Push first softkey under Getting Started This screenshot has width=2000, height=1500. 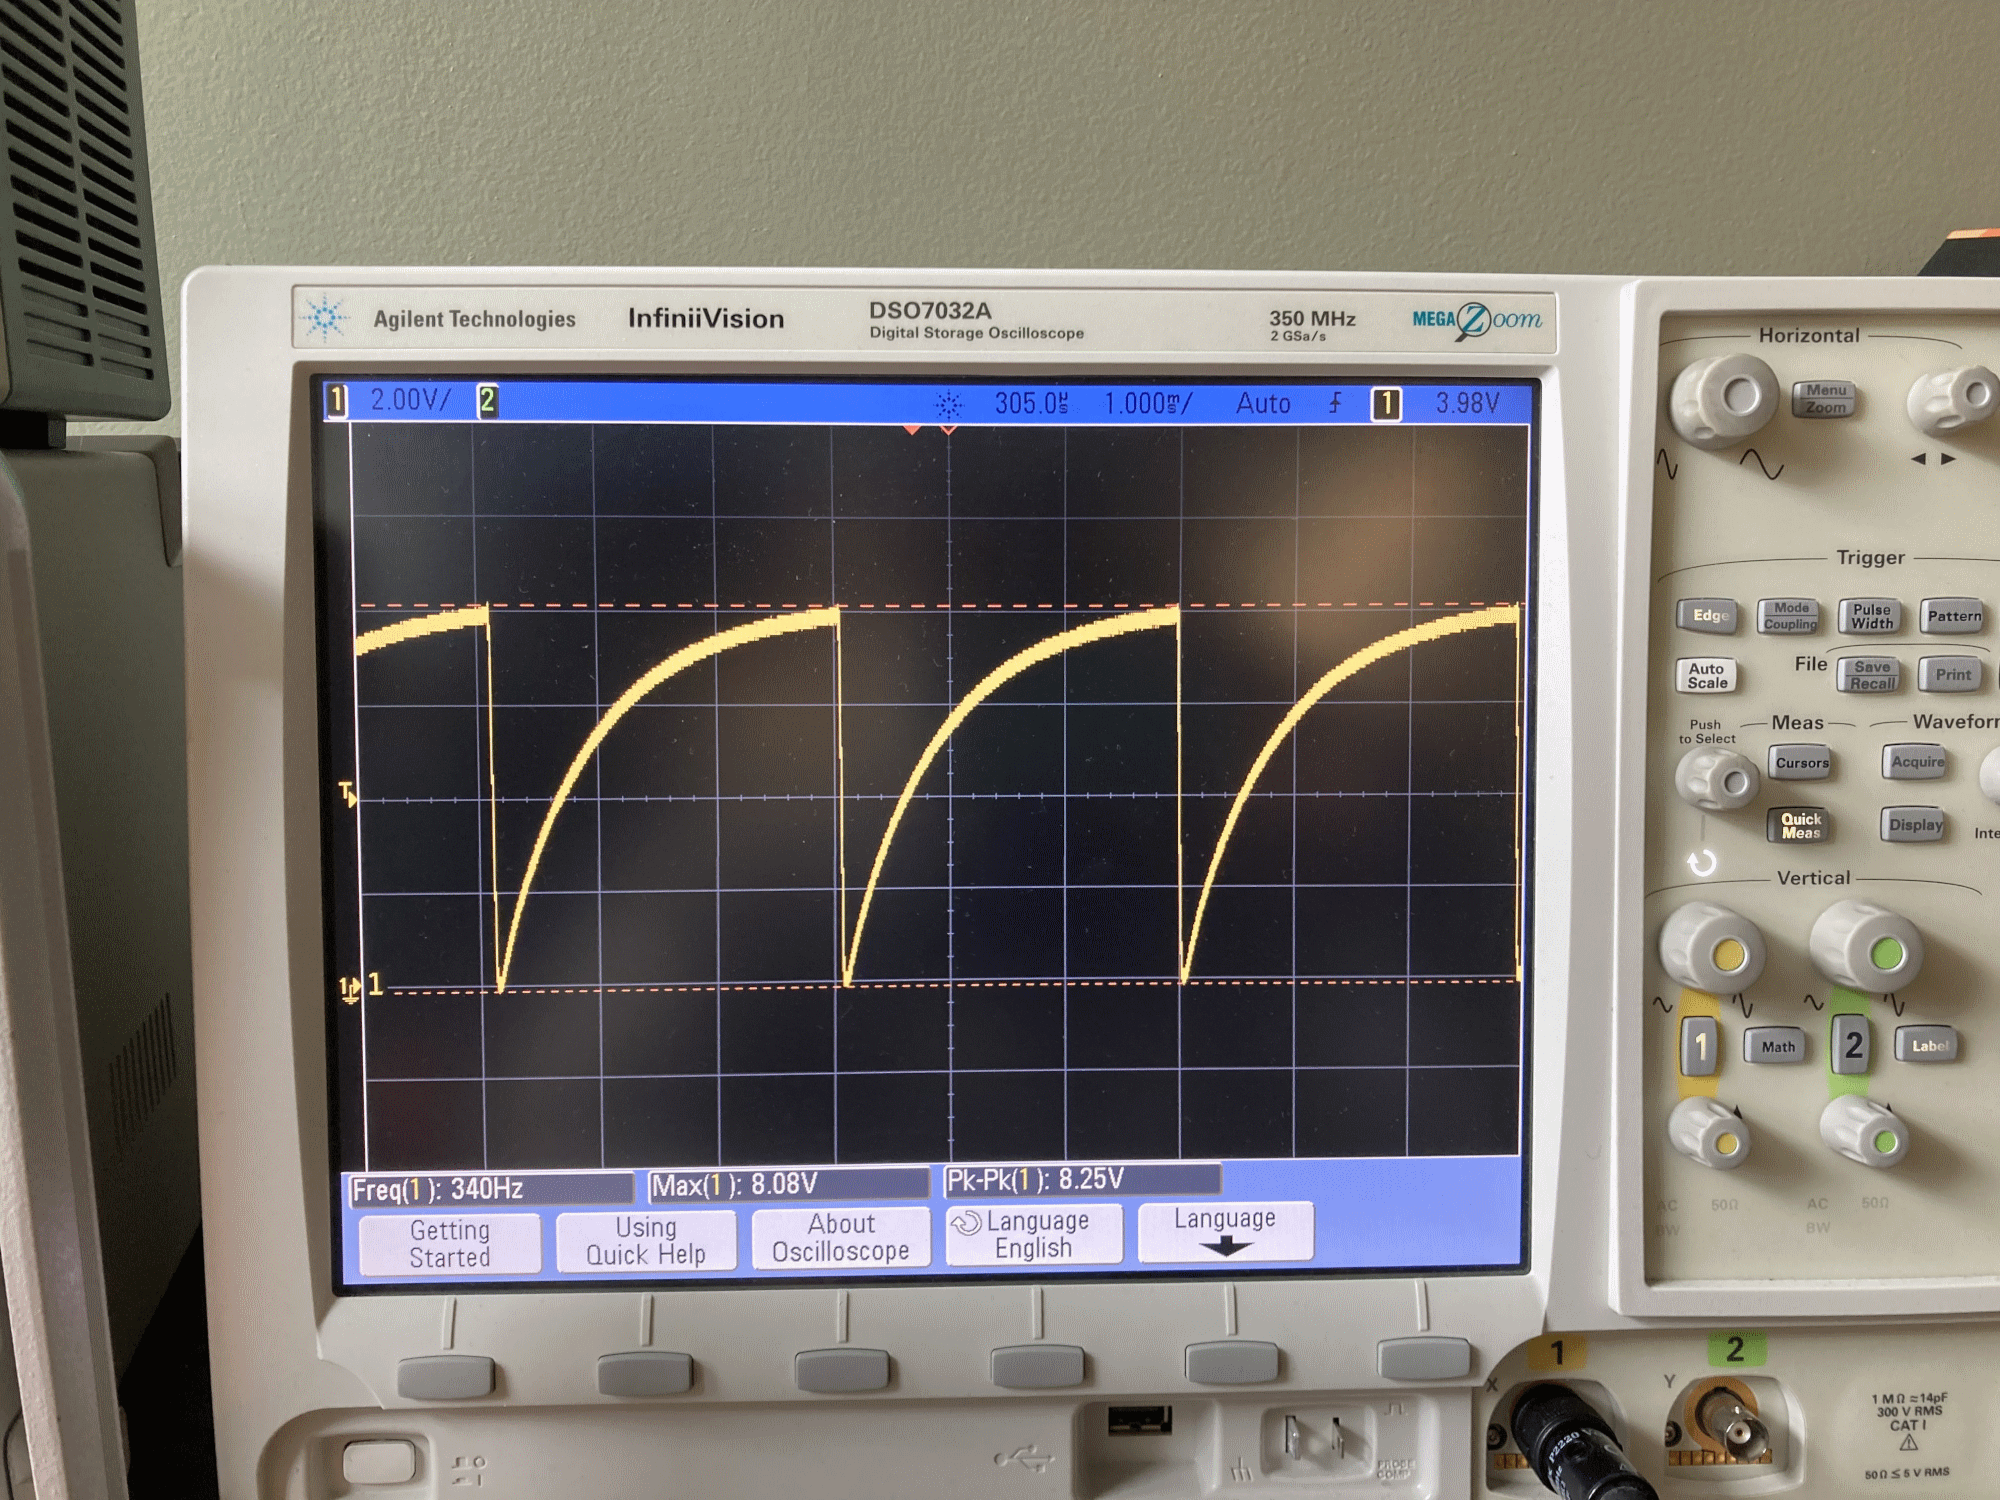click(x=446, y=1375)
